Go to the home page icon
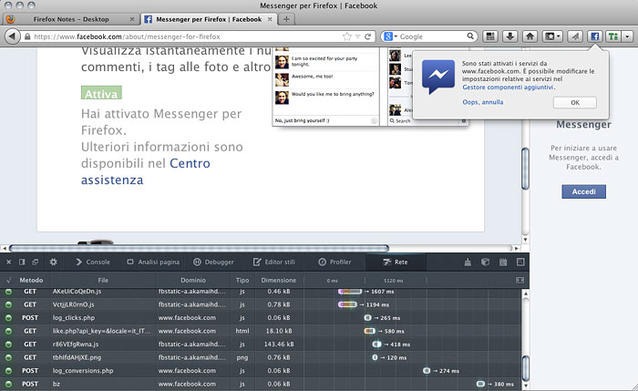The image size is (638, 391). coord(530,37)
